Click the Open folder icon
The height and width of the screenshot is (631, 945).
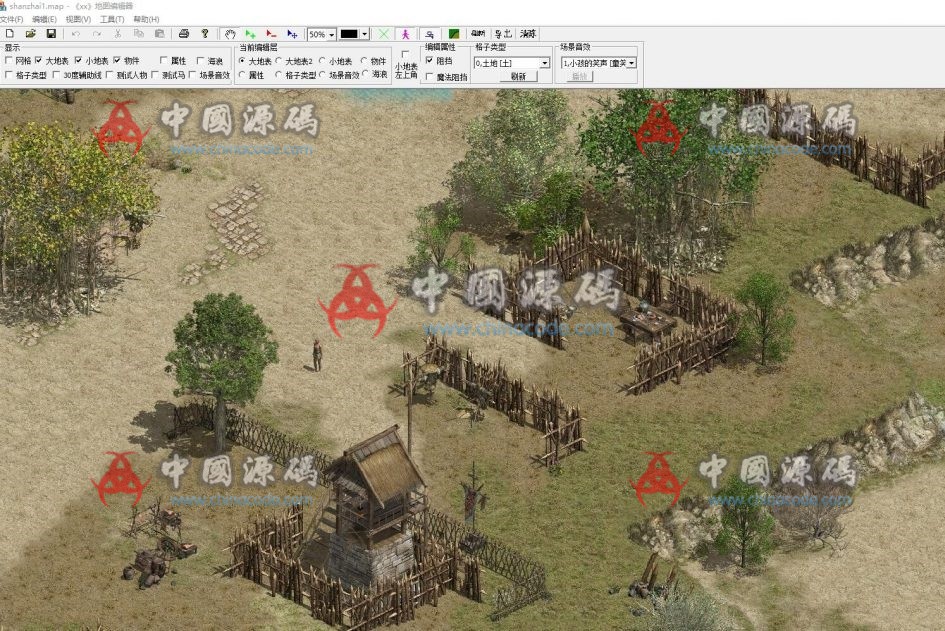tap(30, 33)
